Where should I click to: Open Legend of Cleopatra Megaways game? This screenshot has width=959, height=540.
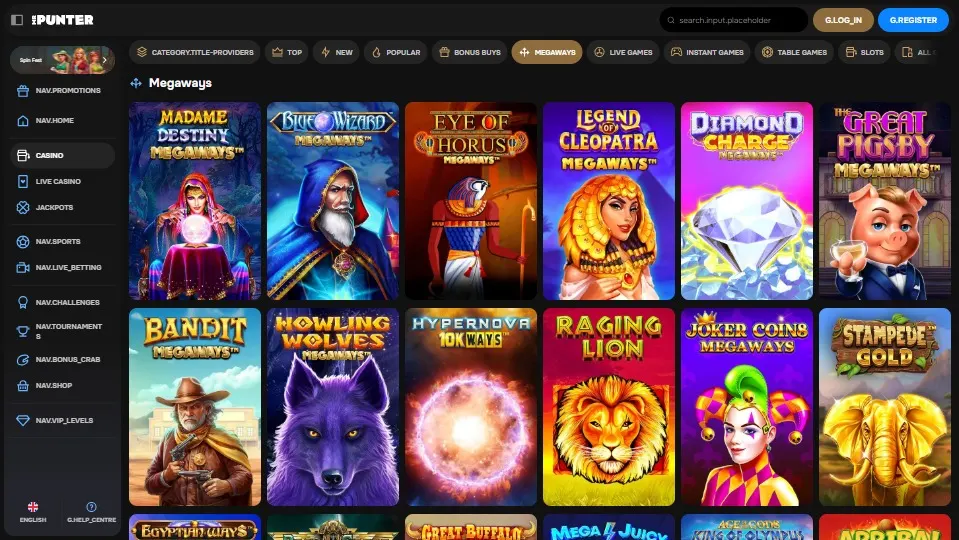609,201
